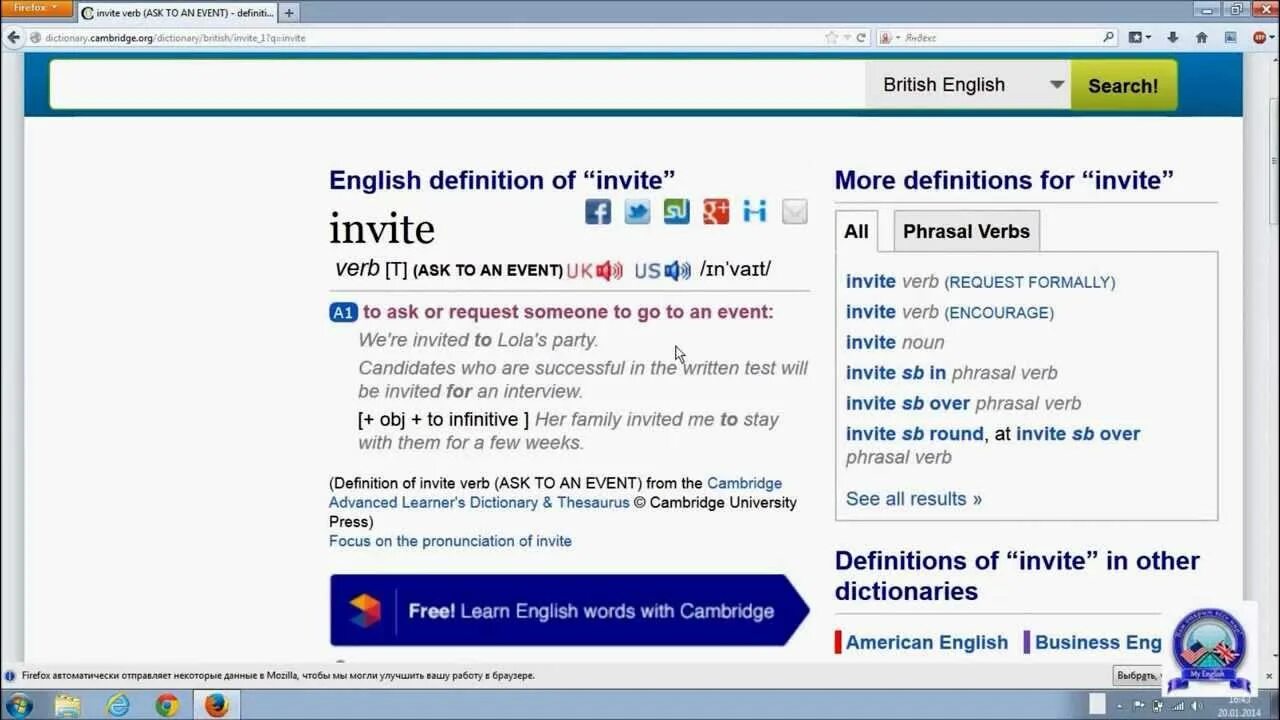This screenshot has height=720, width=1280.
Task: Click See all results link
Action: click(x=914, y=498)
